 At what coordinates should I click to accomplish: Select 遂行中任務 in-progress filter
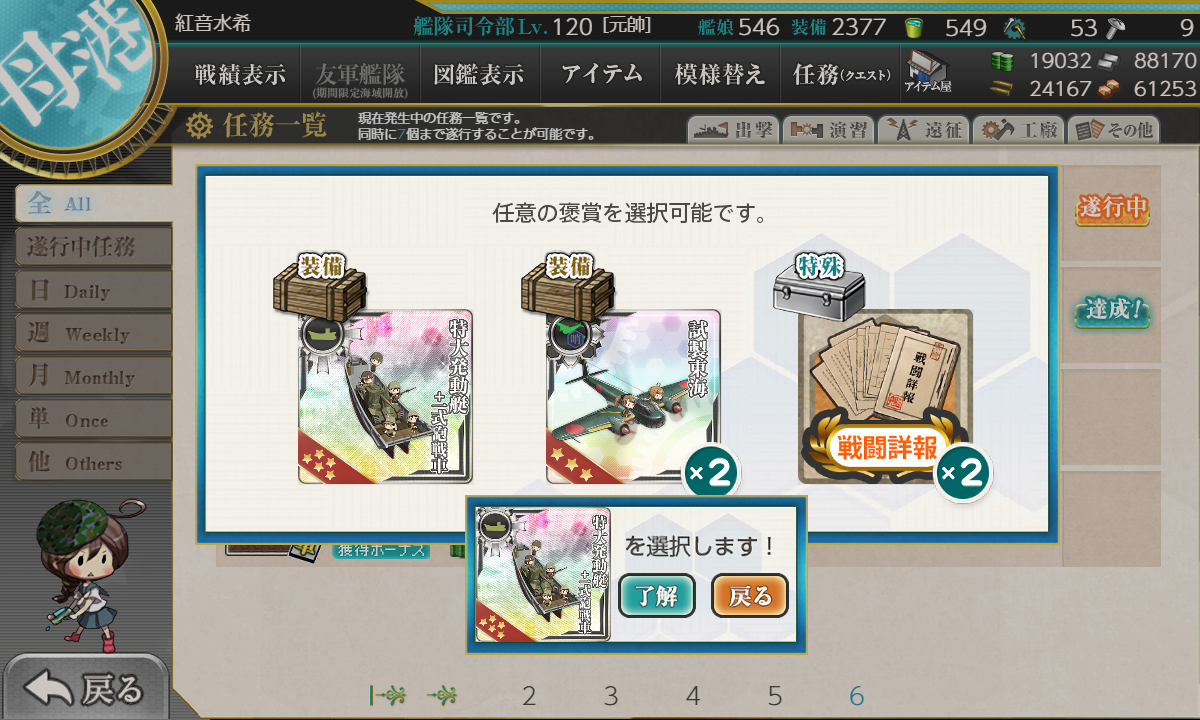coord(94,246)
